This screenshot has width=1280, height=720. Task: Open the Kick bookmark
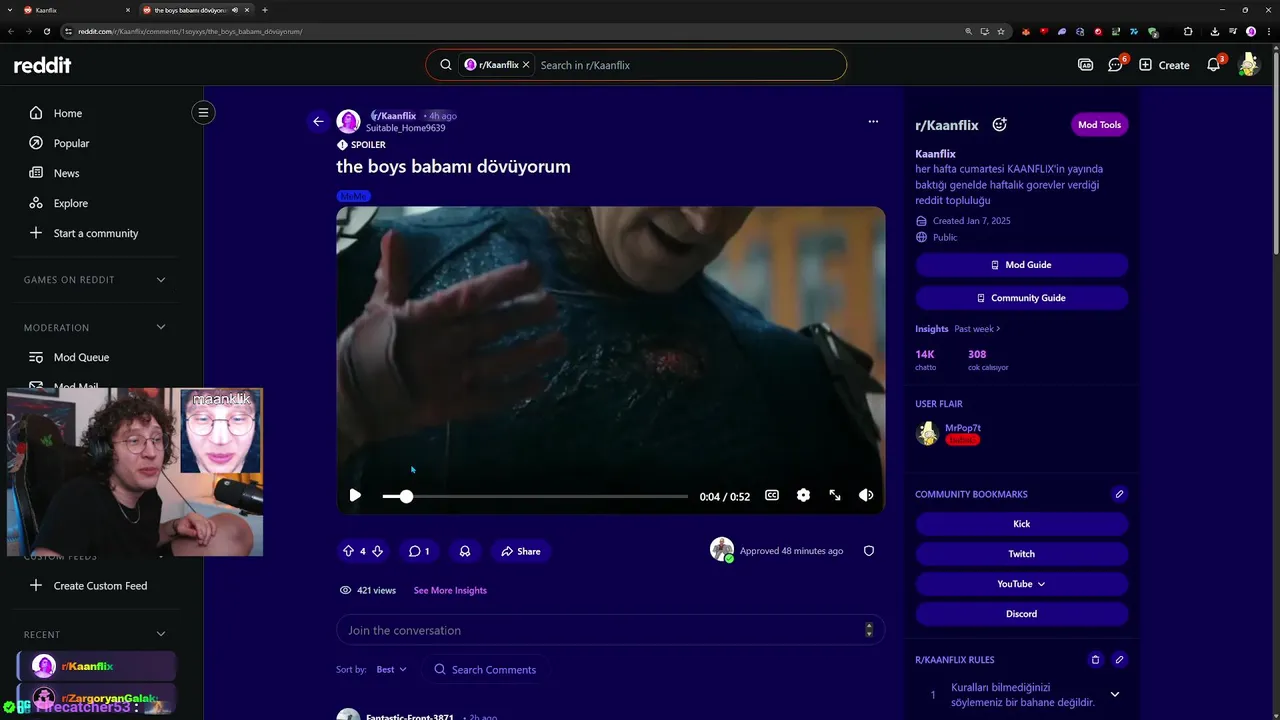coord(1022,524)
